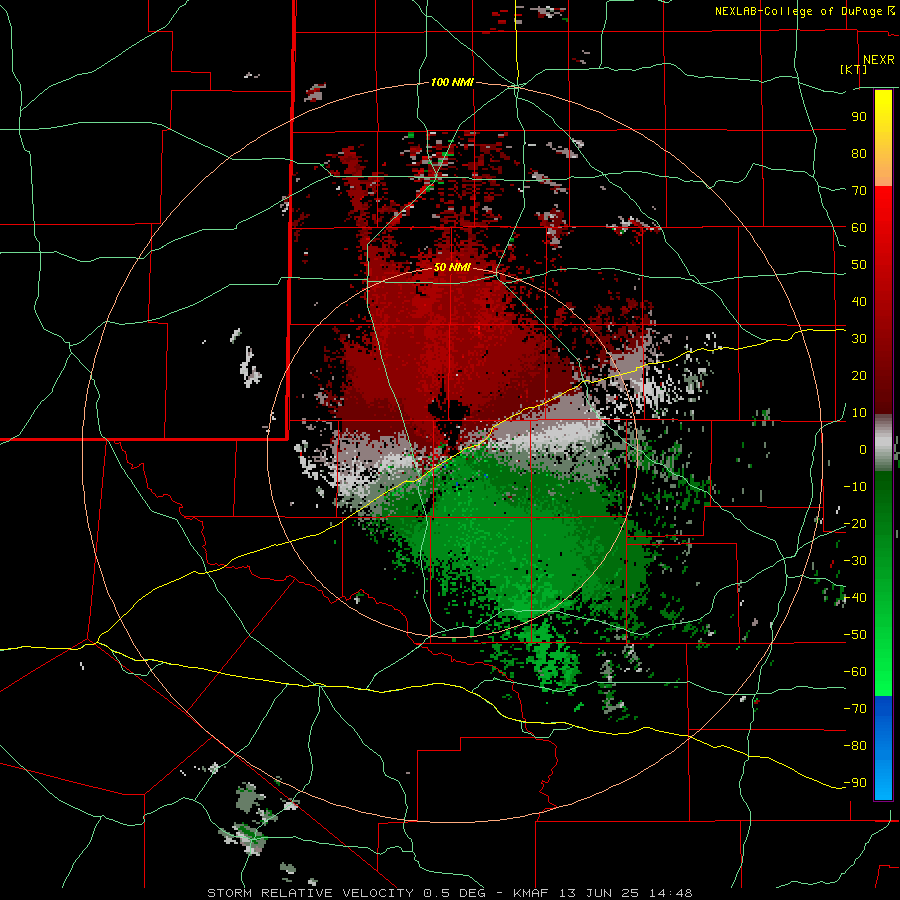
Task: Click the "50 NMI" range ring label
Action: 452,267
